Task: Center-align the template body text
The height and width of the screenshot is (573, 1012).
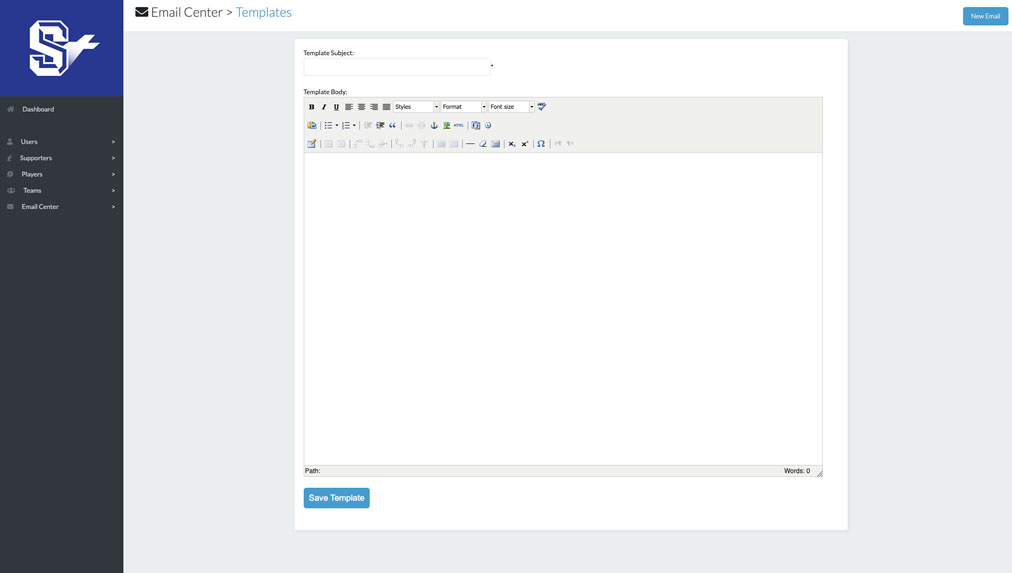Action: (x=361, y=107)
